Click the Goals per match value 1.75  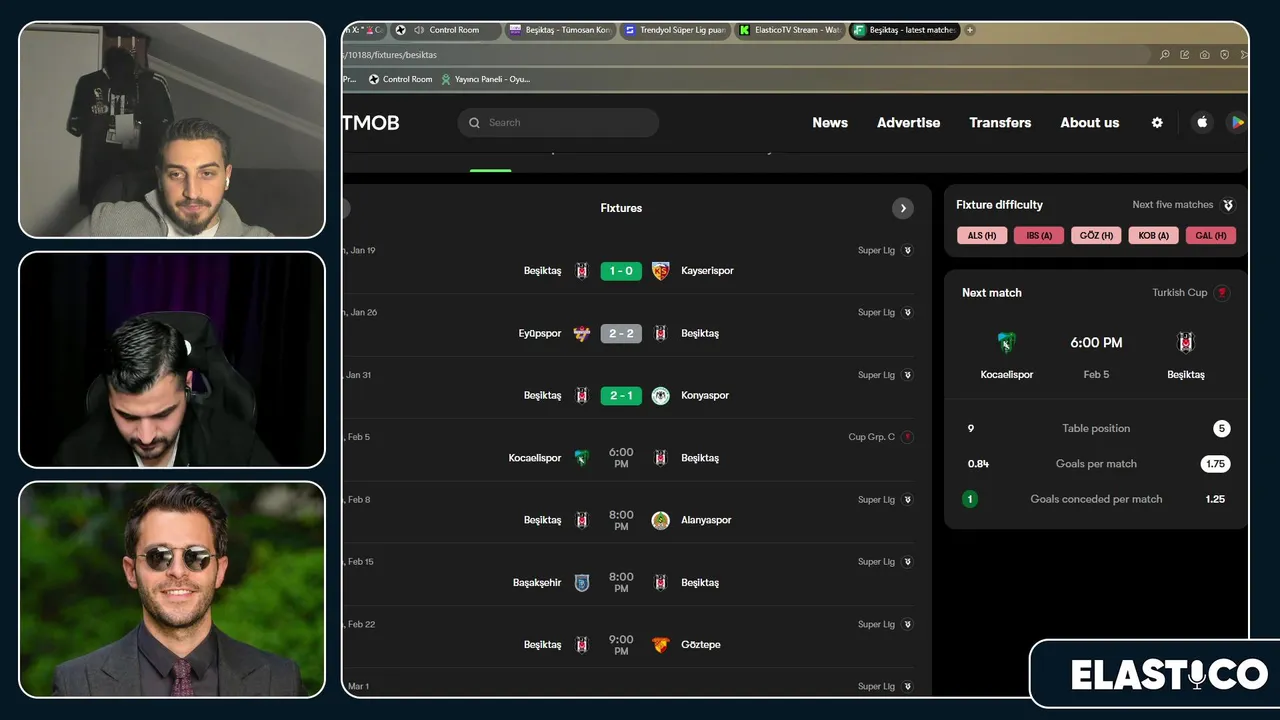(x=1215, y=464)
